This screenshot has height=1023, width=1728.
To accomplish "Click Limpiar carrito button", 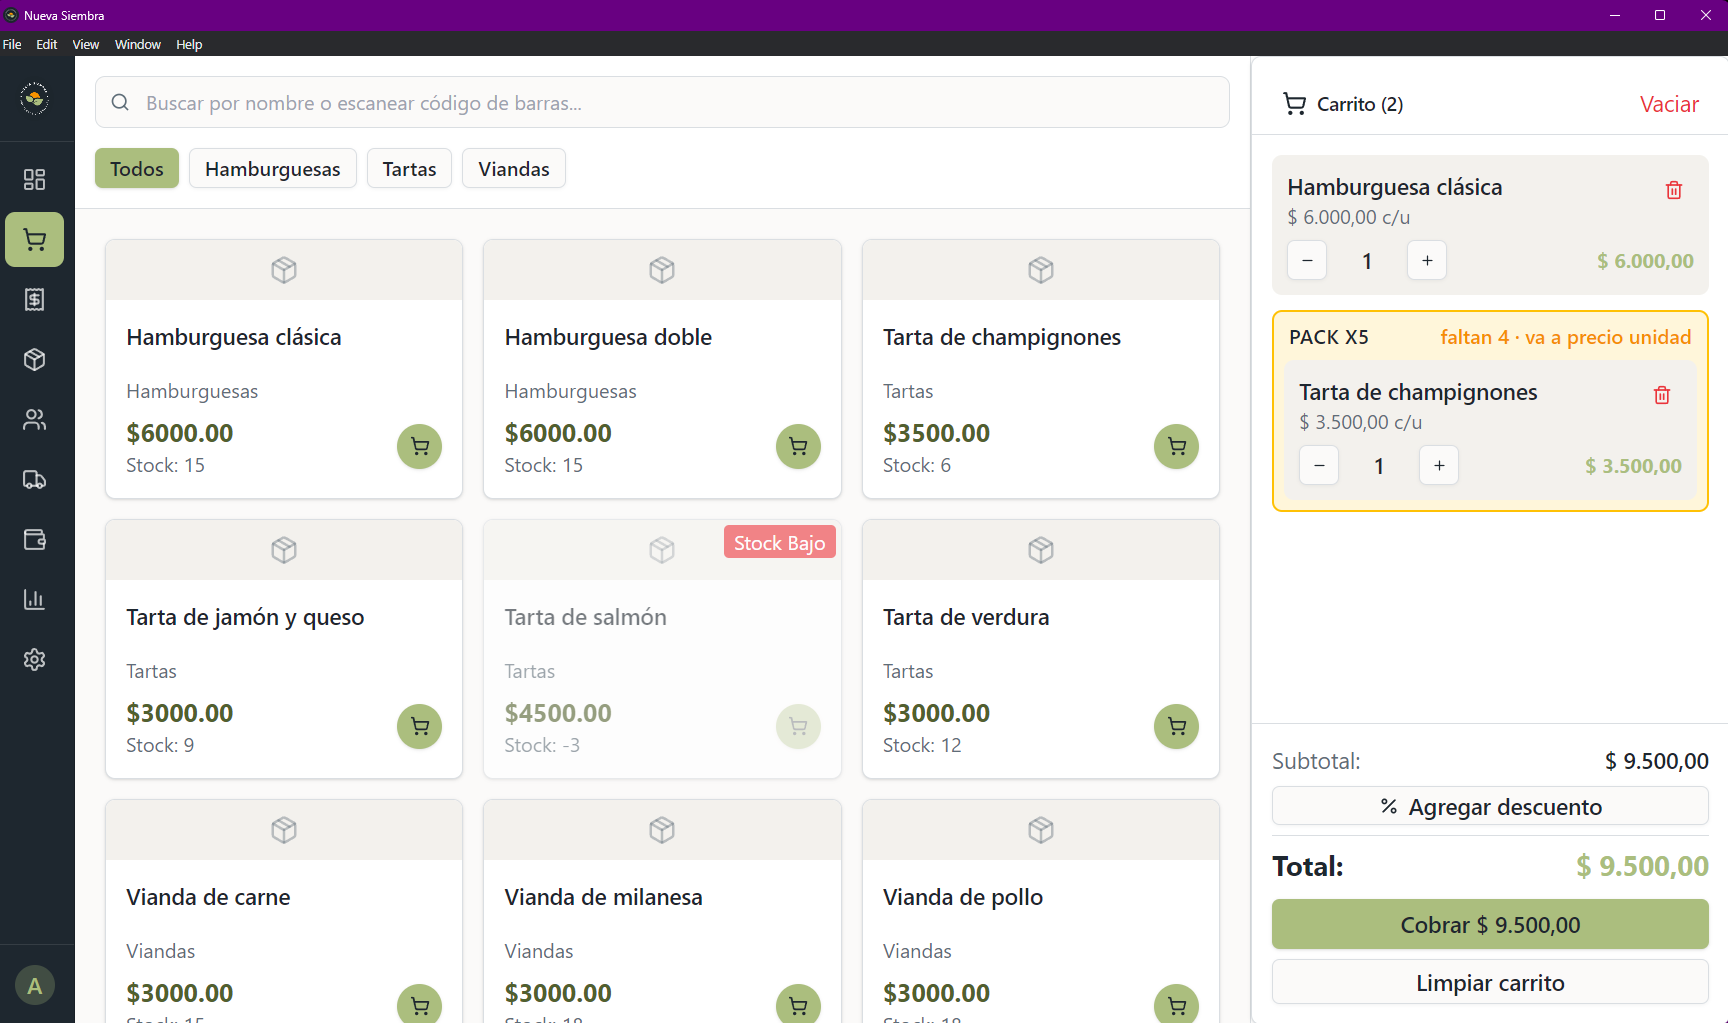I will click(x=1490, y=983).
